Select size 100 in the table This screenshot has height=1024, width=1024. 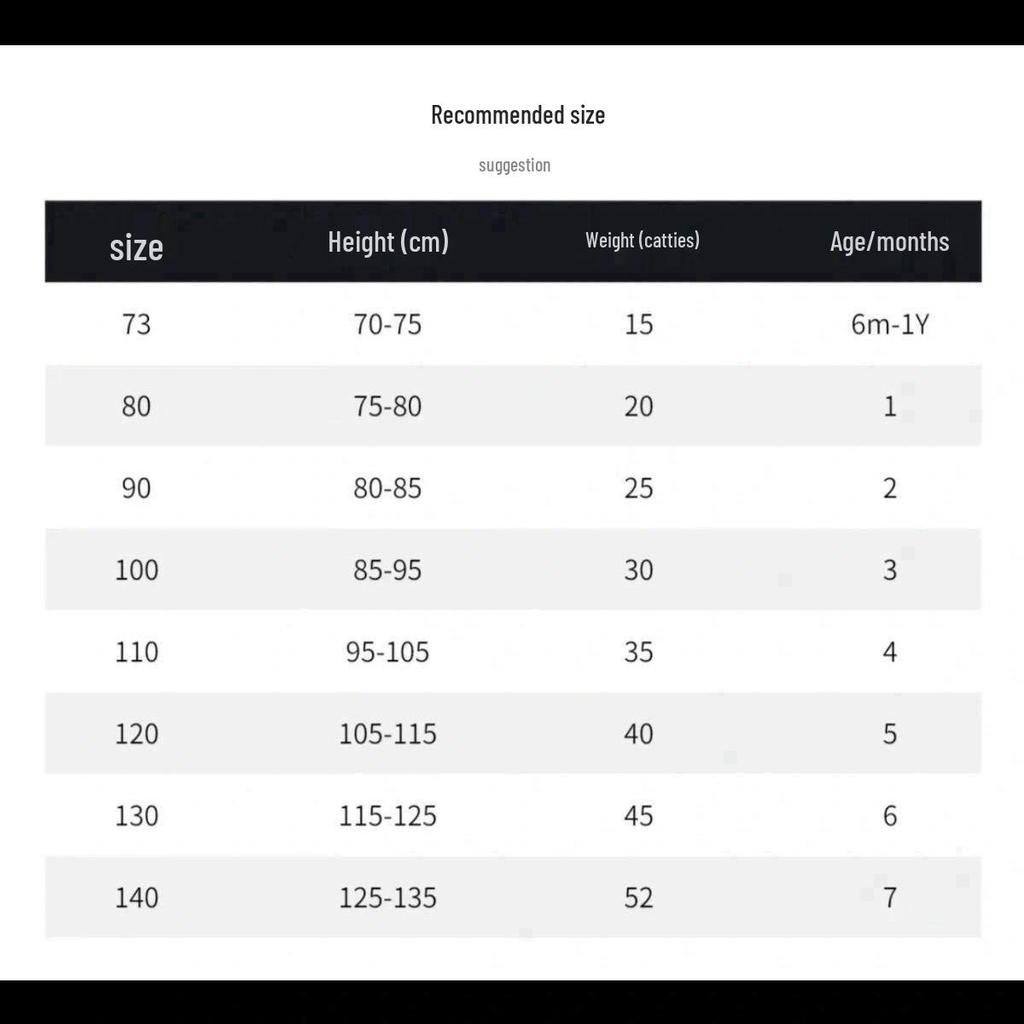(136, 570)
